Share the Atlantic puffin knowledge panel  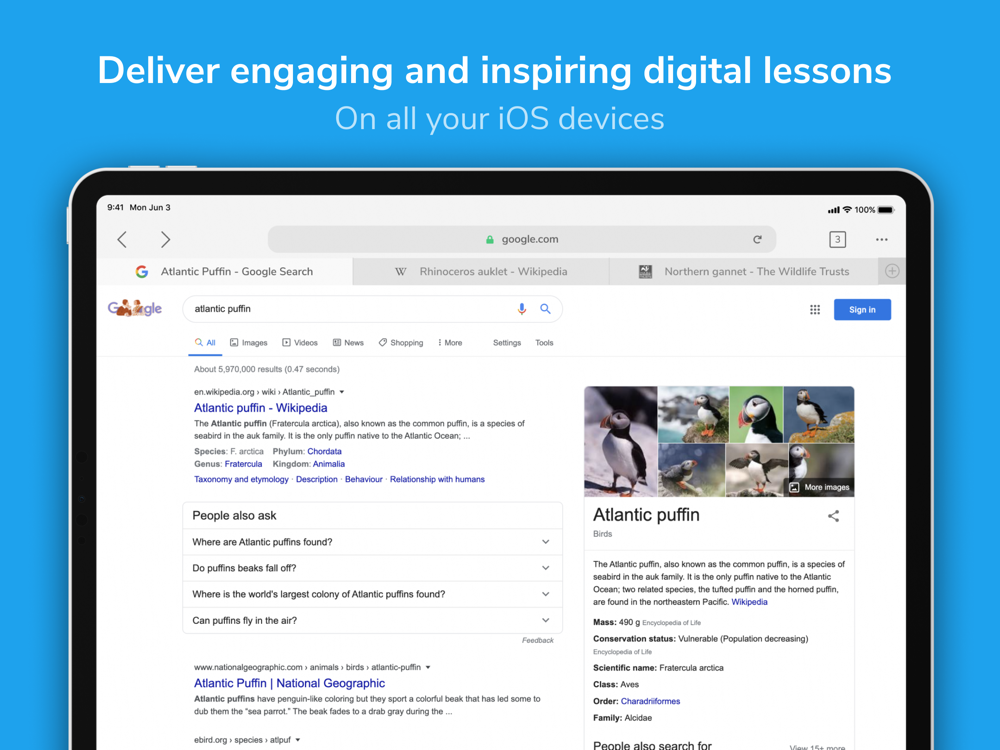[x=833, y=516]
